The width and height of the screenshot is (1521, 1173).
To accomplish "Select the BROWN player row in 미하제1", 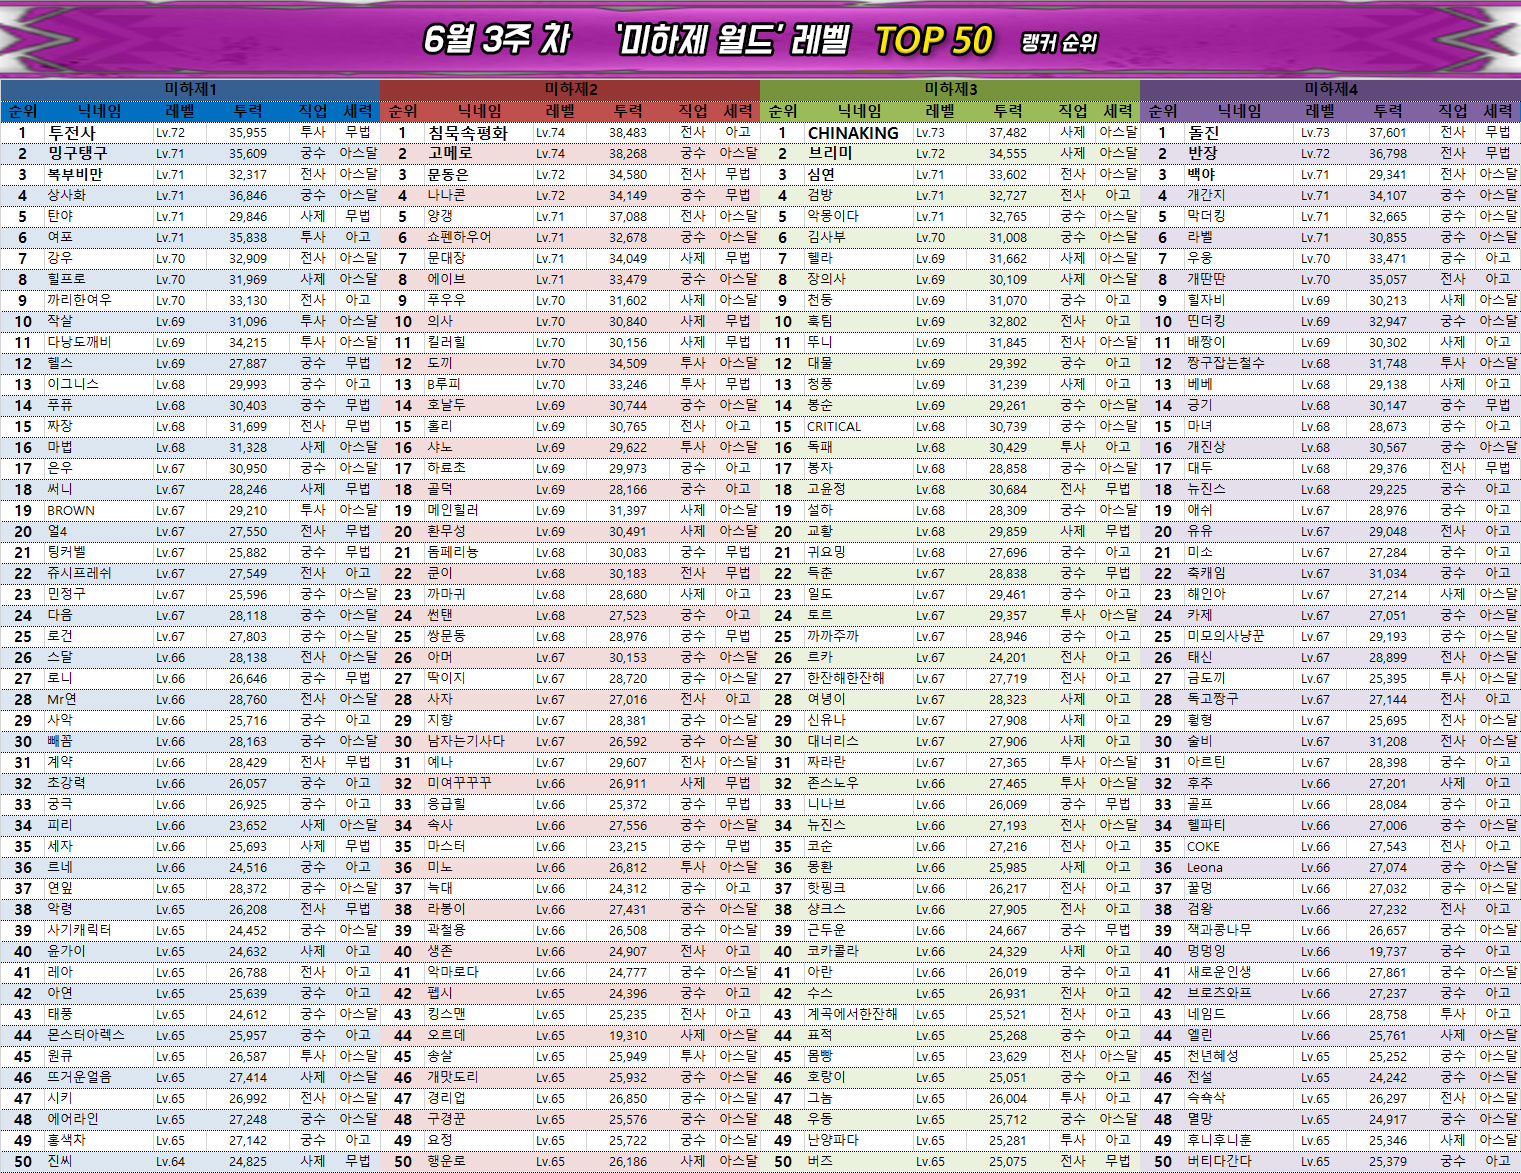I will tap(71, 510).
